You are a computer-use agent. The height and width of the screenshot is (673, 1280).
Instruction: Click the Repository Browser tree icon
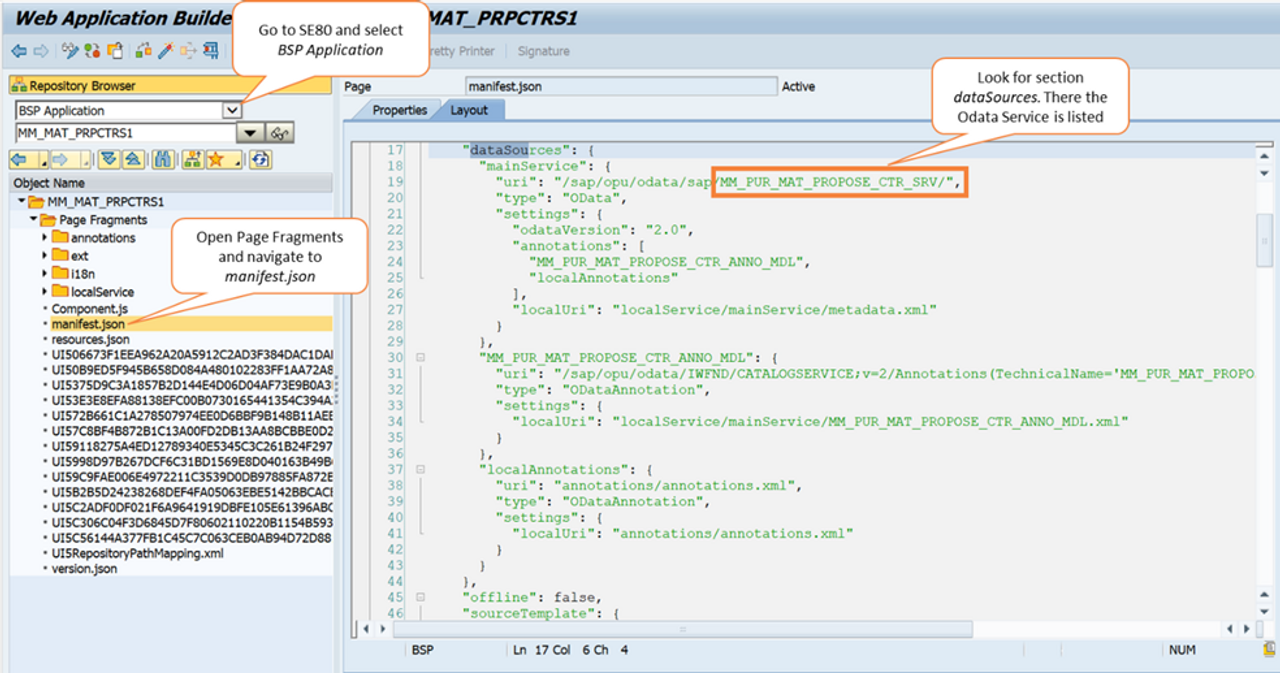[x=20, y=86]
